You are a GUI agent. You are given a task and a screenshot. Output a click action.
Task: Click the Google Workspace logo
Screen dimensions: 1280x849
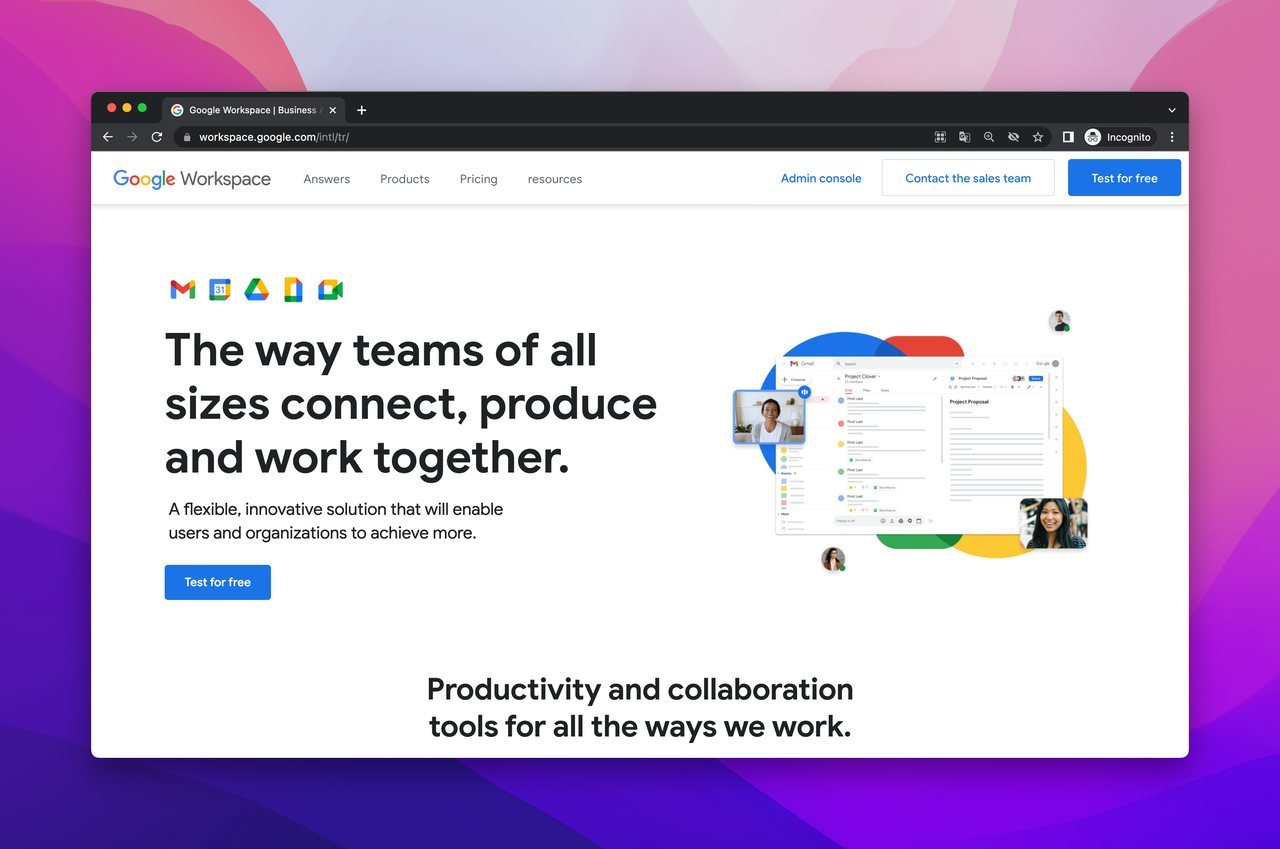(x=192, y=179)
